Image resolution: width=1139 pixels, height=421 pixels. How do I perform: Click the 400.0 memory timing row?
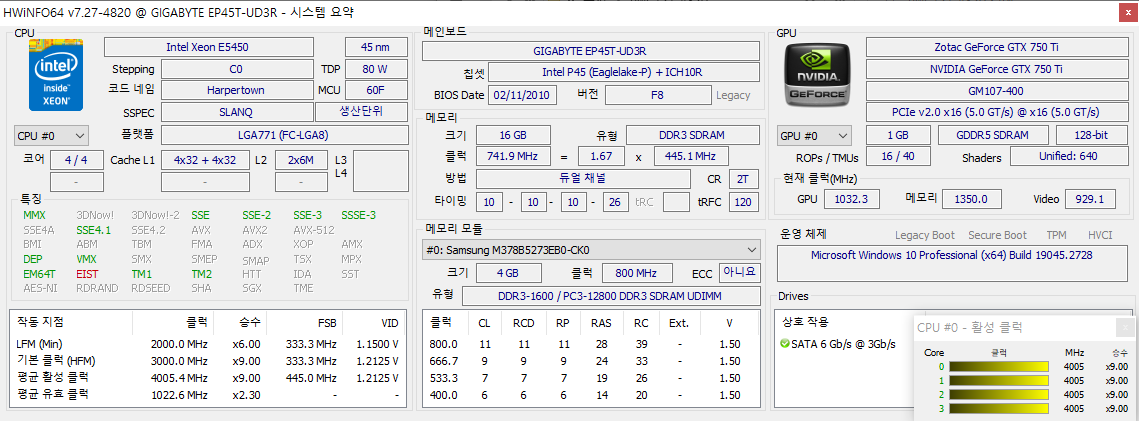click(x=591, y=395)
